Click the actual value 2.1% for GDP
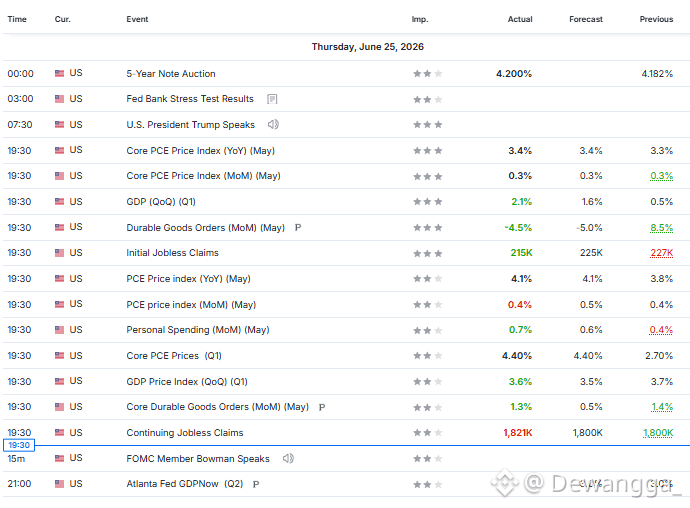 click(521, 202)
